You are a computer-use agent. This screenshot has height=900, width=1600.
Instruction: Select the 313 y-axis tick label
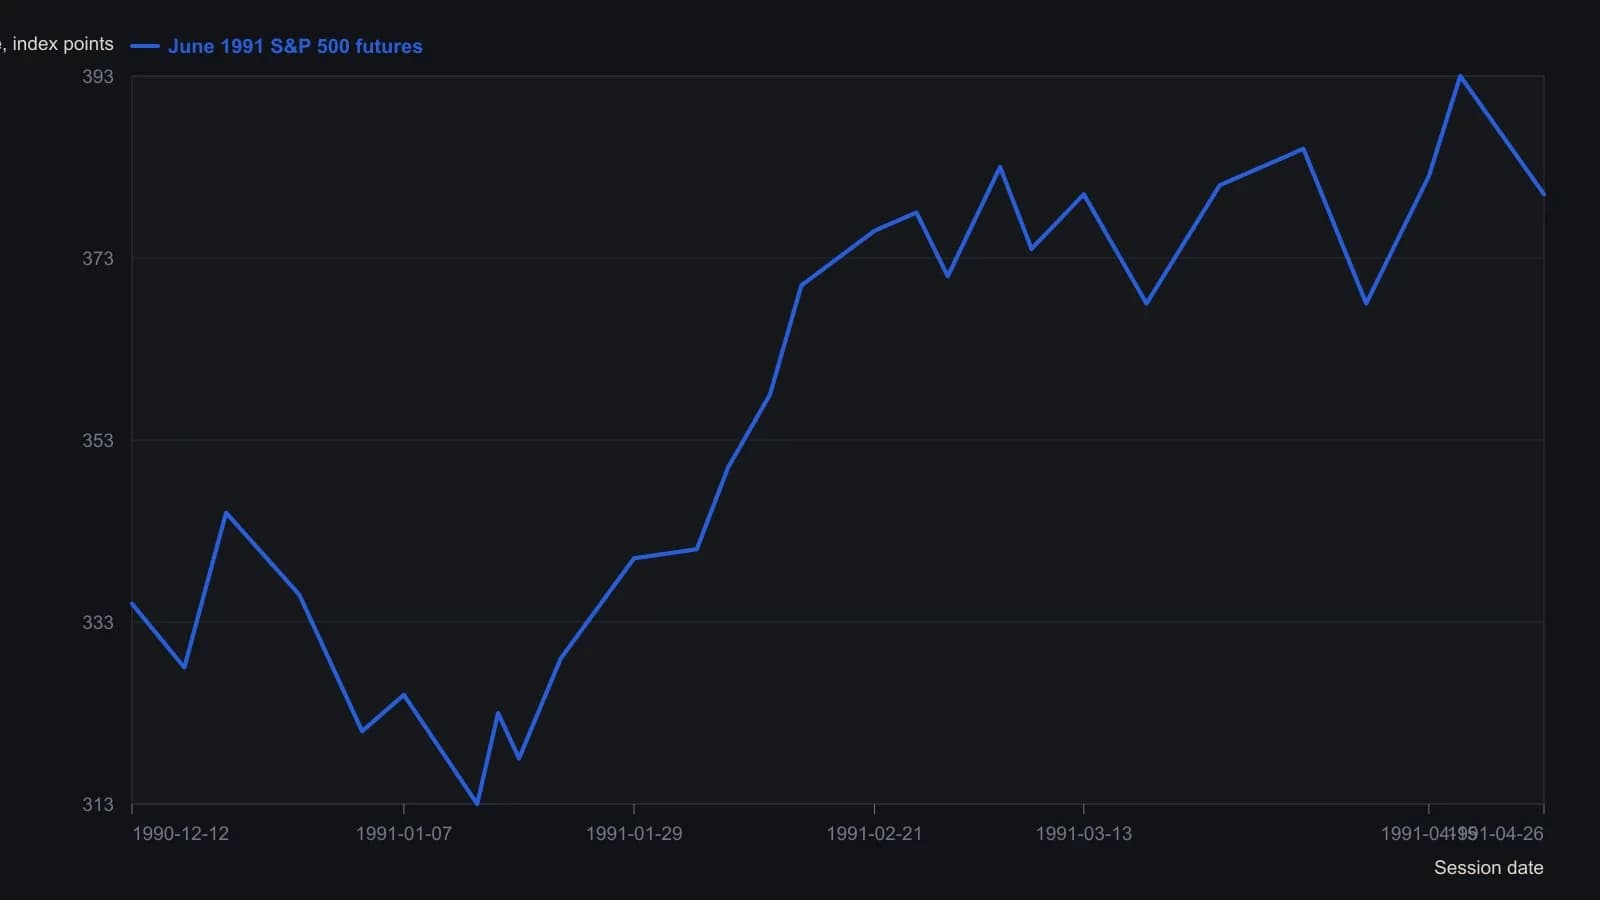[x=98, y=804]
